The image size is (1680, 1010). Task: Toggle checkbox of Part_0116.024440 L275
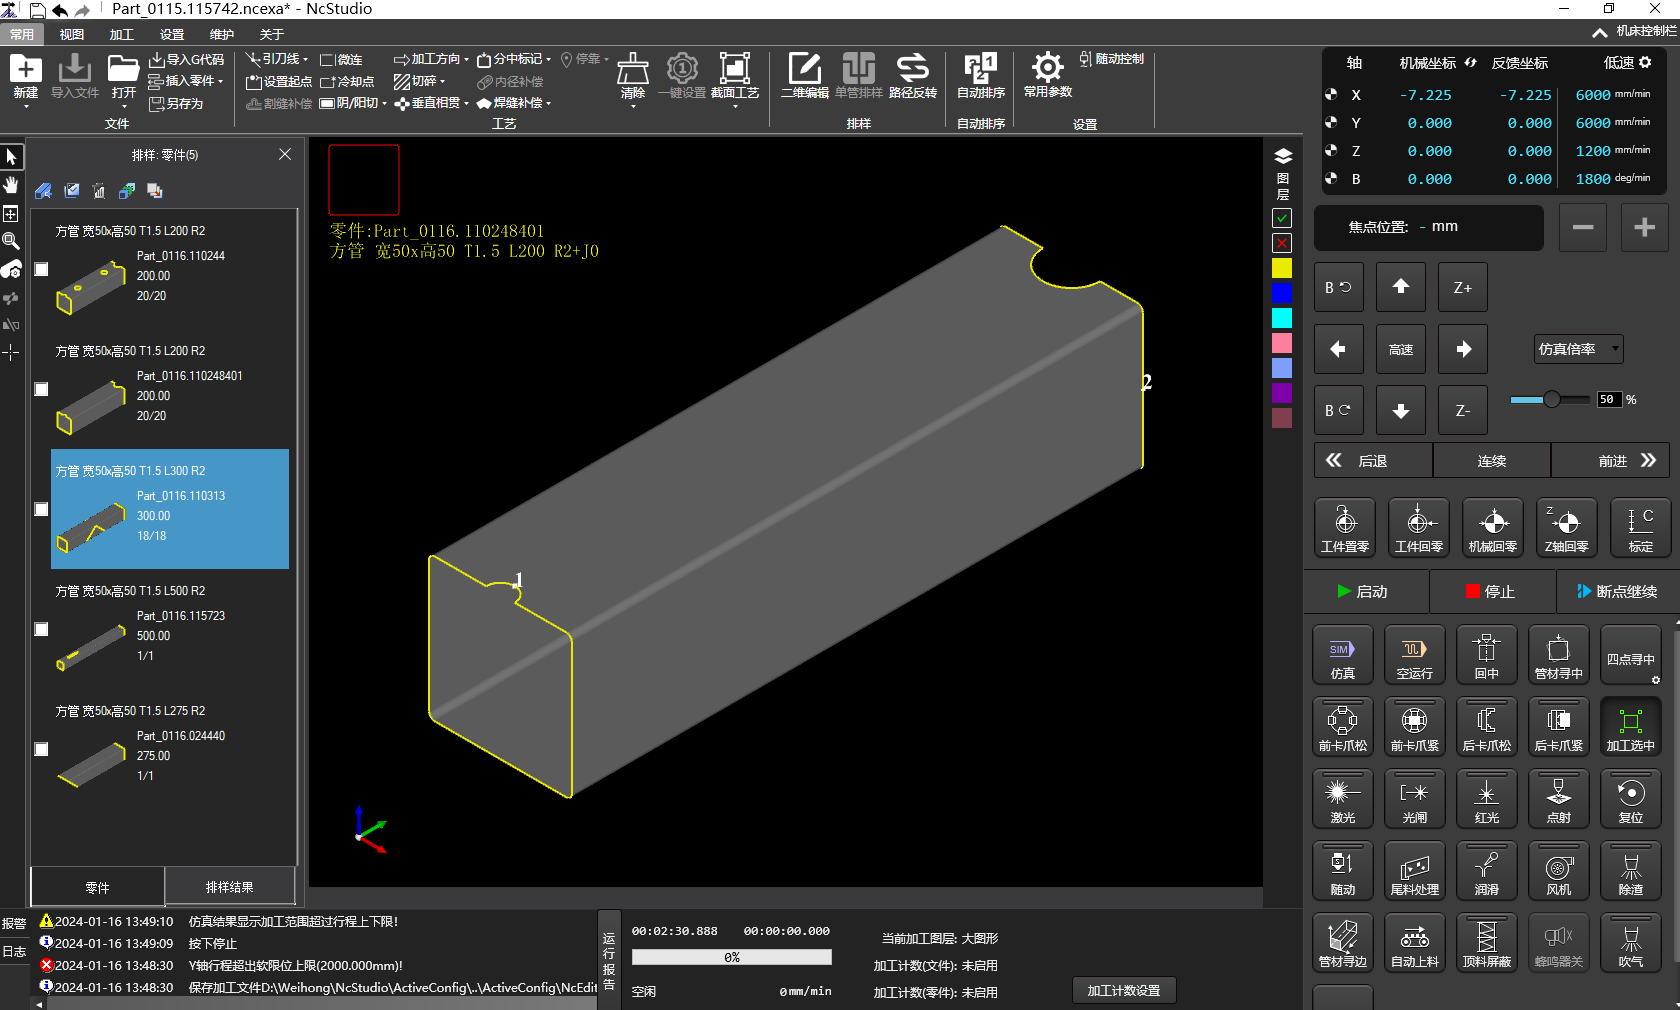pos(41,749)
